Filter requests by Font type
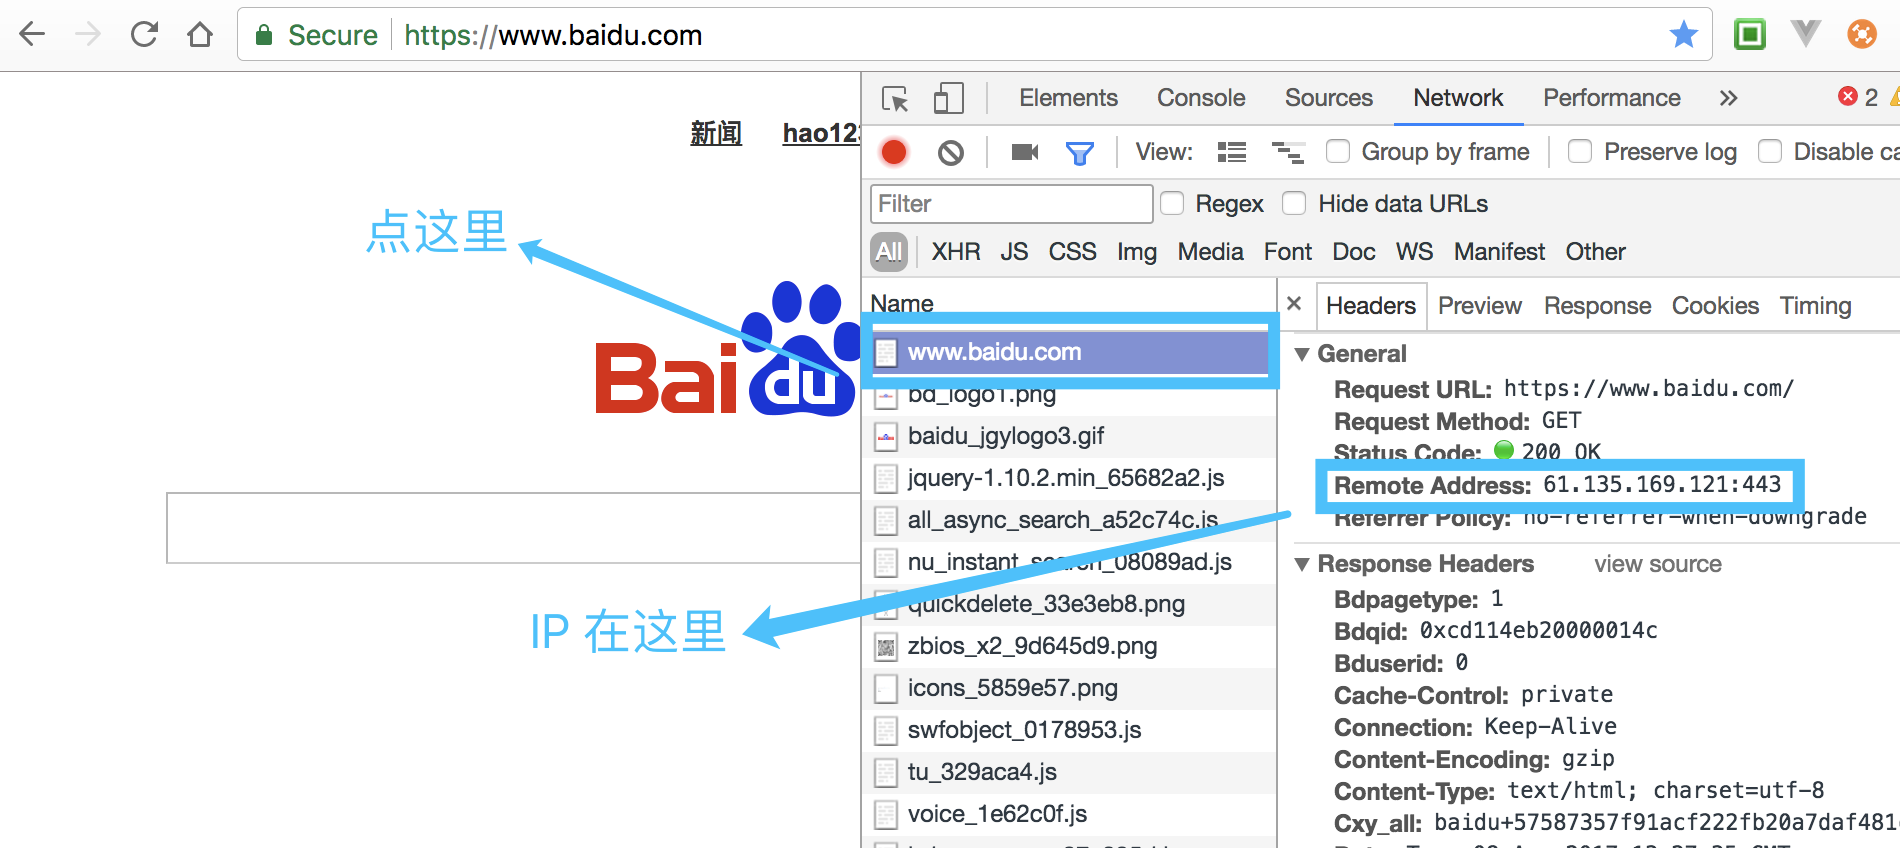The height and width of the screenshot is (848, 1900). 1288,251
